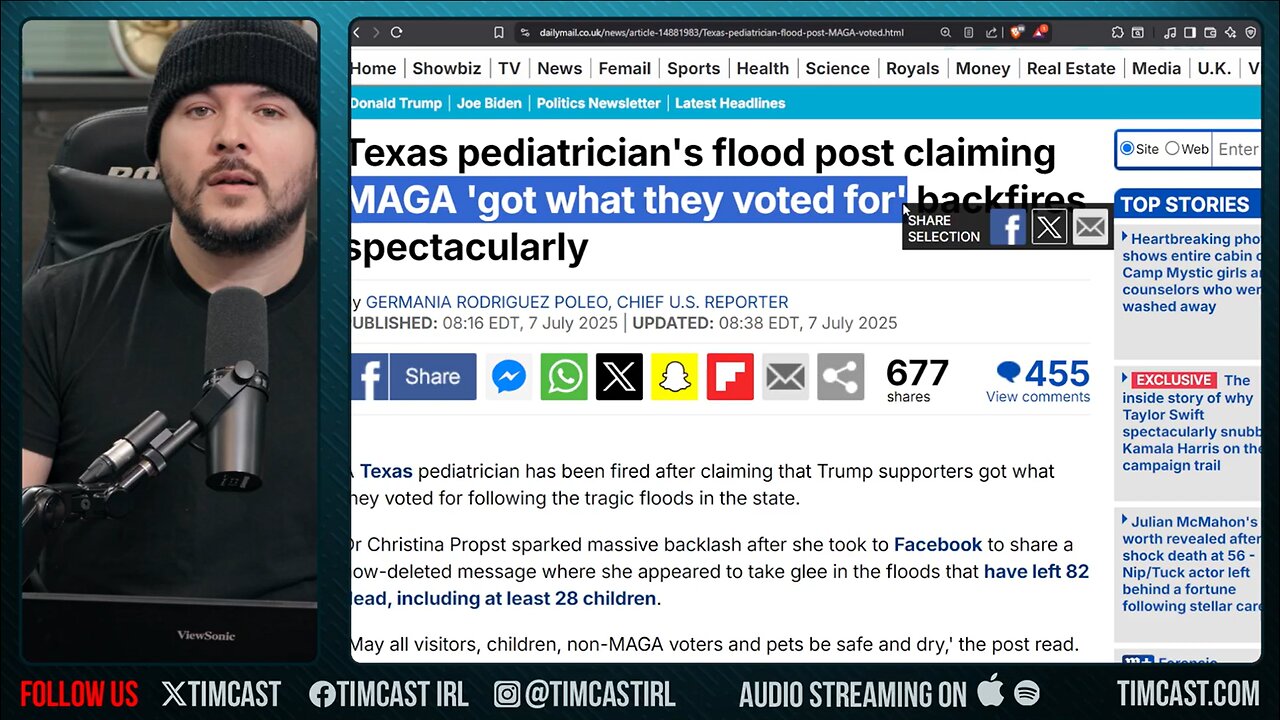Open the Money section
Screen dimensions: 1280x720
click(x=983, y=68)
